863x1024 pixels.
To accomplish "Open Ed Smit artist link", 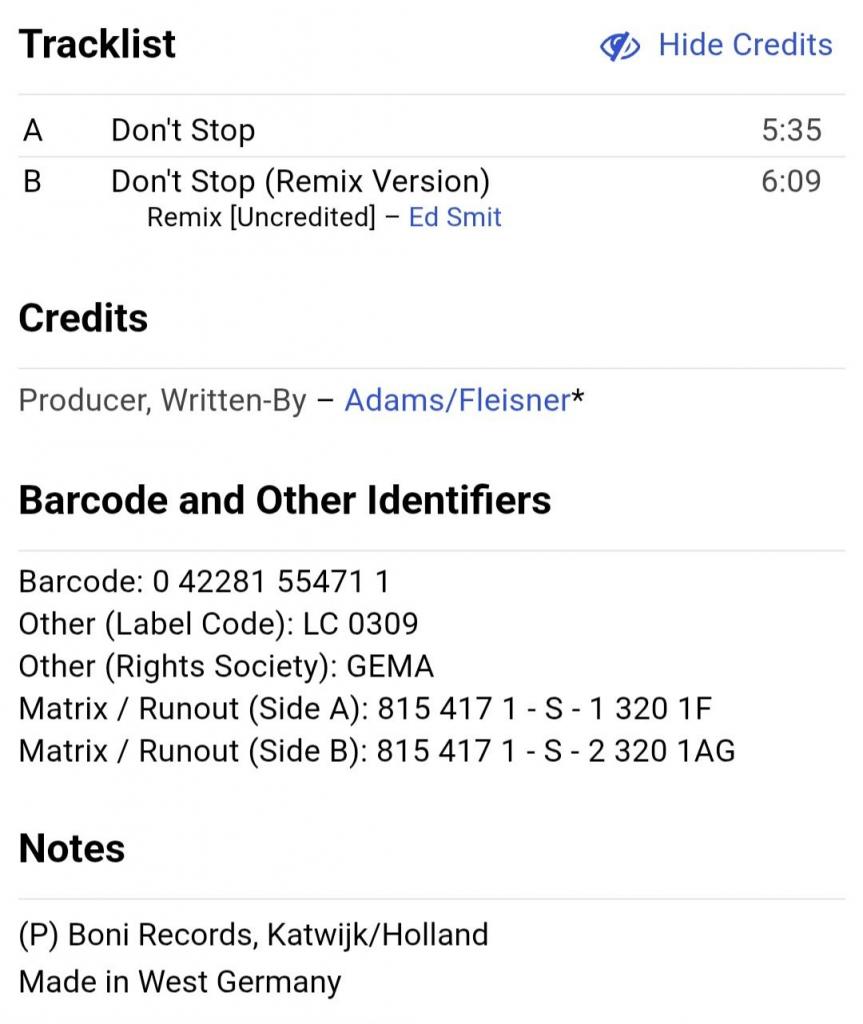I will click(455, 217).
